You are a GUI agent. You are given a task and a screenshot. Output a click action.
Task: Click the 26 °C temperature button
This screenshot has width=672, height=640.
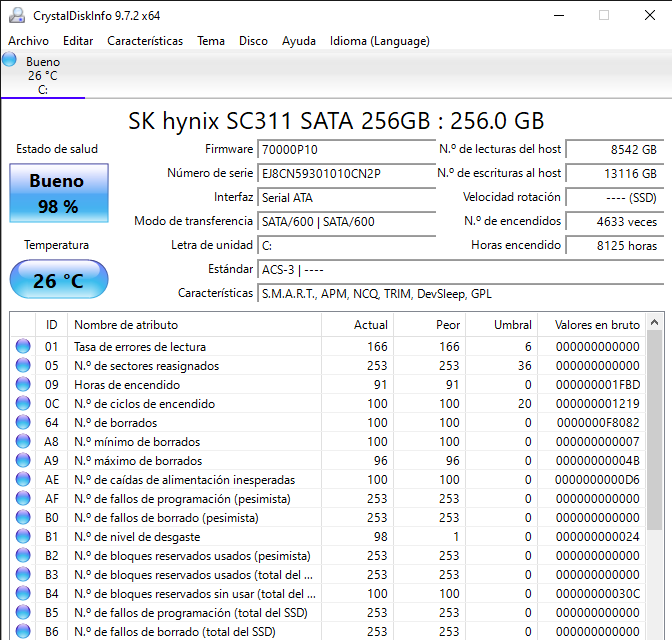pos(58,280)
